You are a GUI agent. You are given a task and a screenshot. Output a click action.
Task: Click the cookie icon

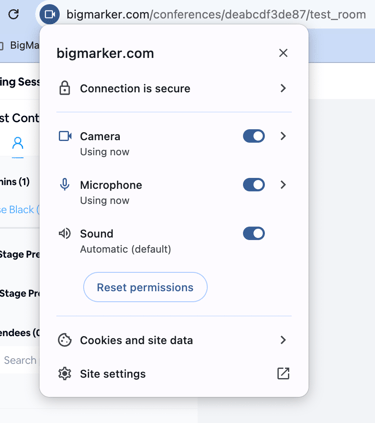click(x=65, y=340)
